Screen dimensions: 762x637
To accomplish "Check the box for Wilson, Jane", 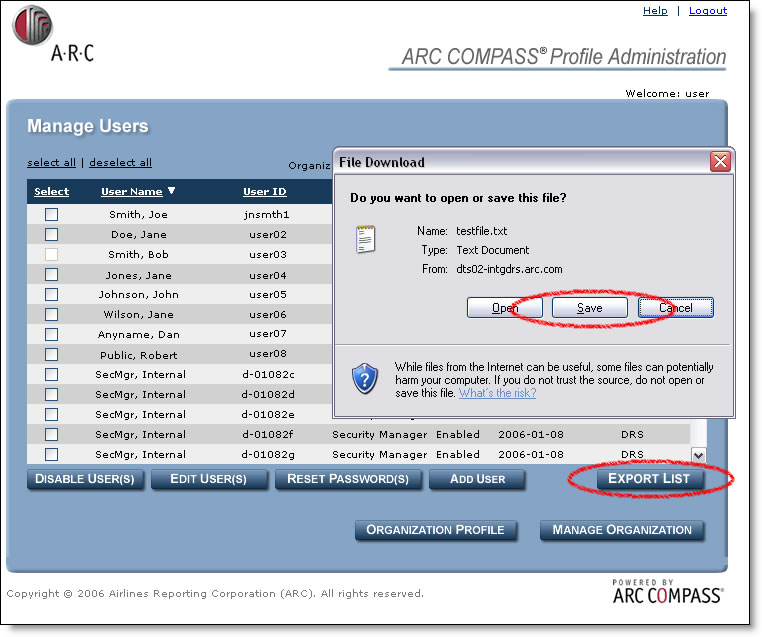I will [52, 314].
